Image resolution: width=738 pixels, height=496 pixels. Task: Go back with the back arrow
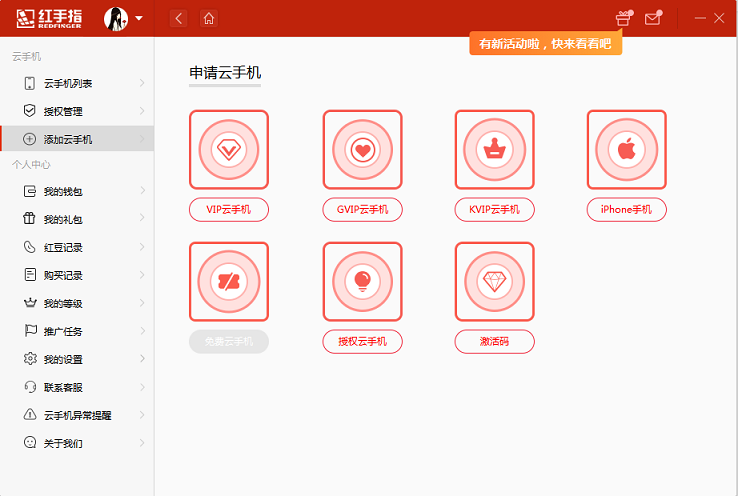click(x=178, y=18)
